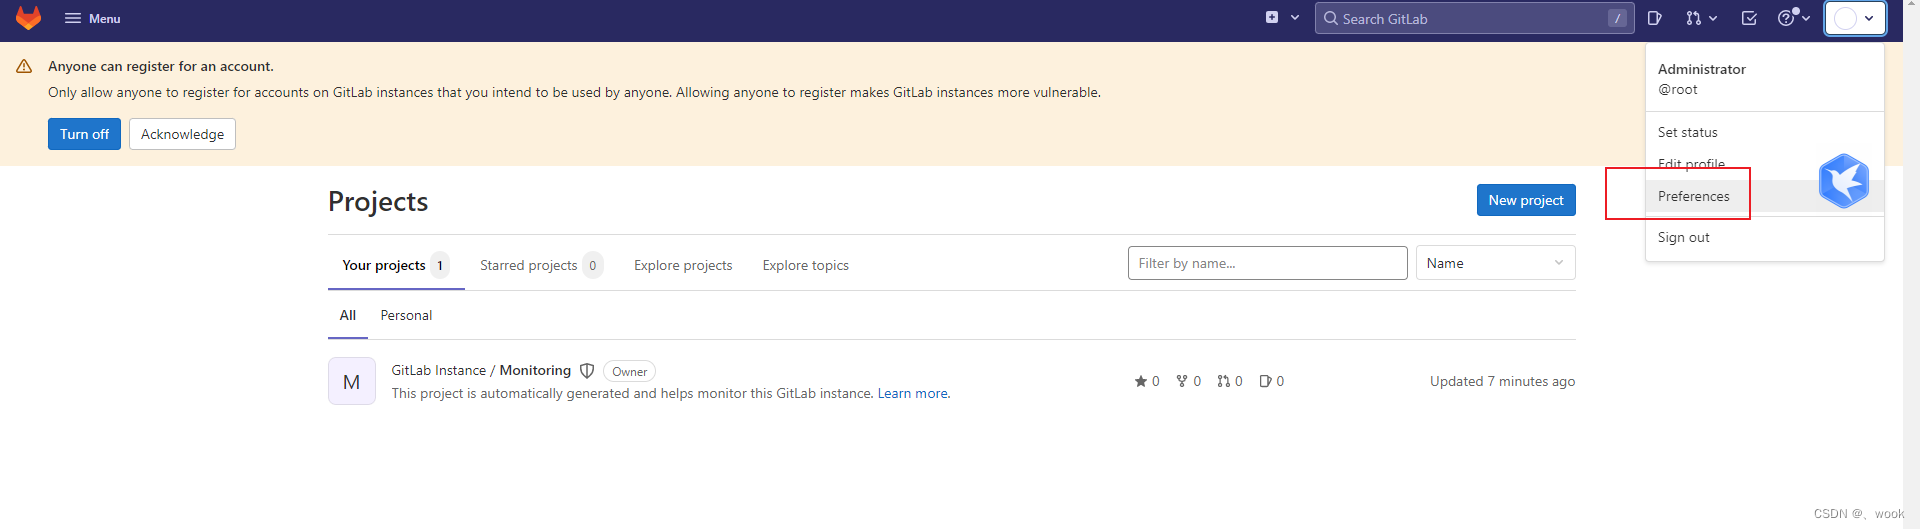The width and height of the screenshot is (1920, 529).
Task: Click Updated 7 minutes ago text
Action: [x=1502, y=381]
